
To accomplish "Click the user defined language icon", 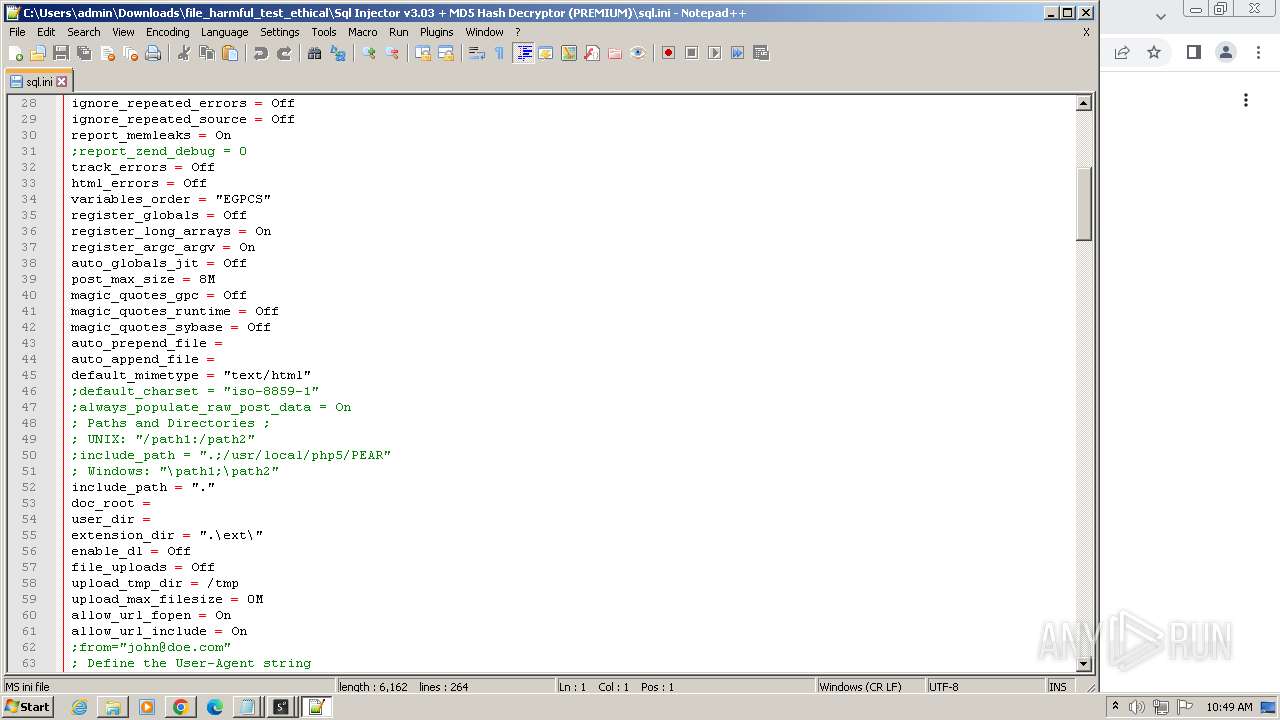I will pos(546,53).
